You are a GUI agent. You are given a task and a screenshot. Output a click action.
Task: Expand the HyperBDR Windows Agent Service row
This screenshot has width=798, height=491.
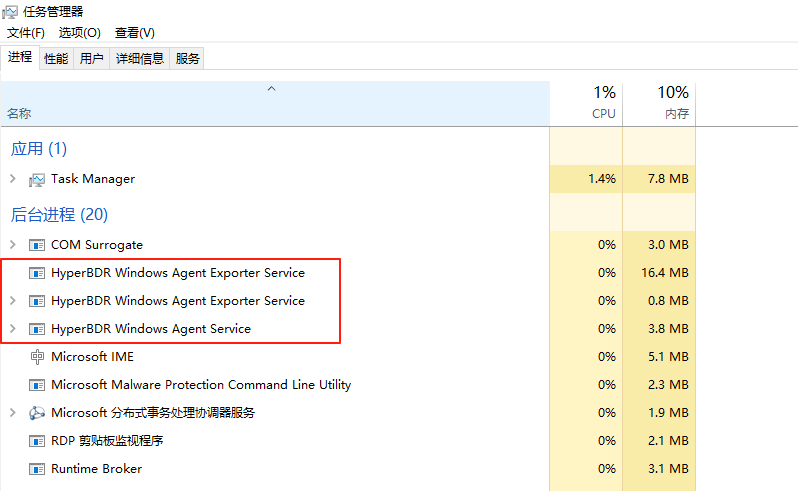point(13,329)
